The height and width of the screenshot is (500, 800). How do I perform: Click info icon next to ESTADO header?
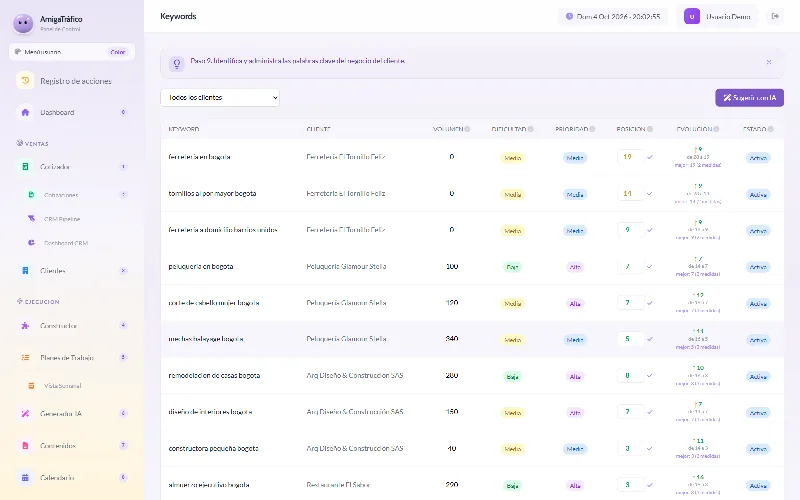coord(770,129)
